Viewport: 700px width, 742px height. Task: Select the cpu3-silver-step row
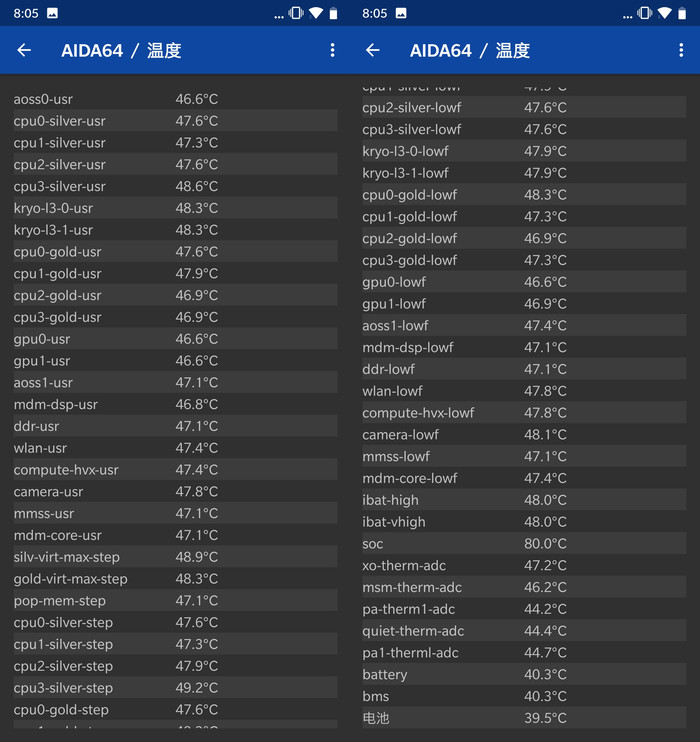175,688
